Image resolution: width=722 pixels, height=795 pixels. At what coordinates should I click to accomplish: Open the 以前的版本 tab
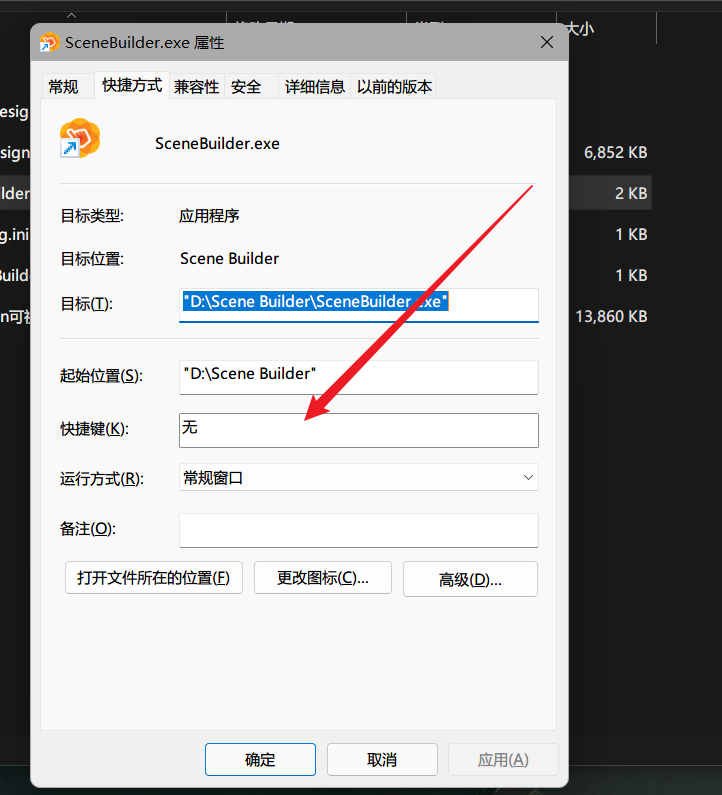pyautogui.click(x=394, y=86)
